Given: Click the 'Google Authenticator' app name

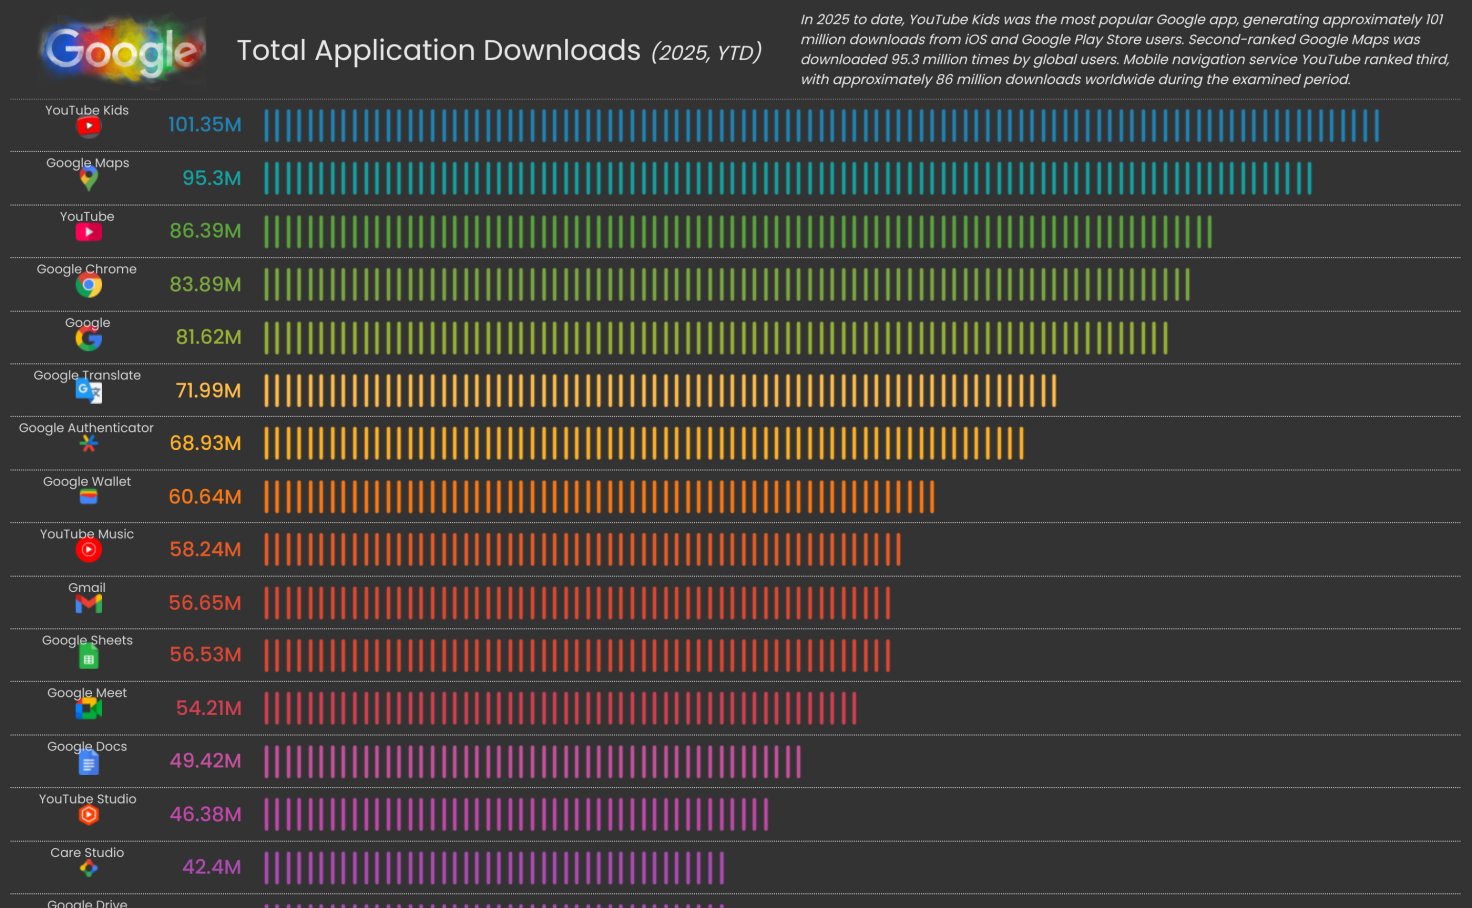Looking at the screenshot, I should 86,428.
